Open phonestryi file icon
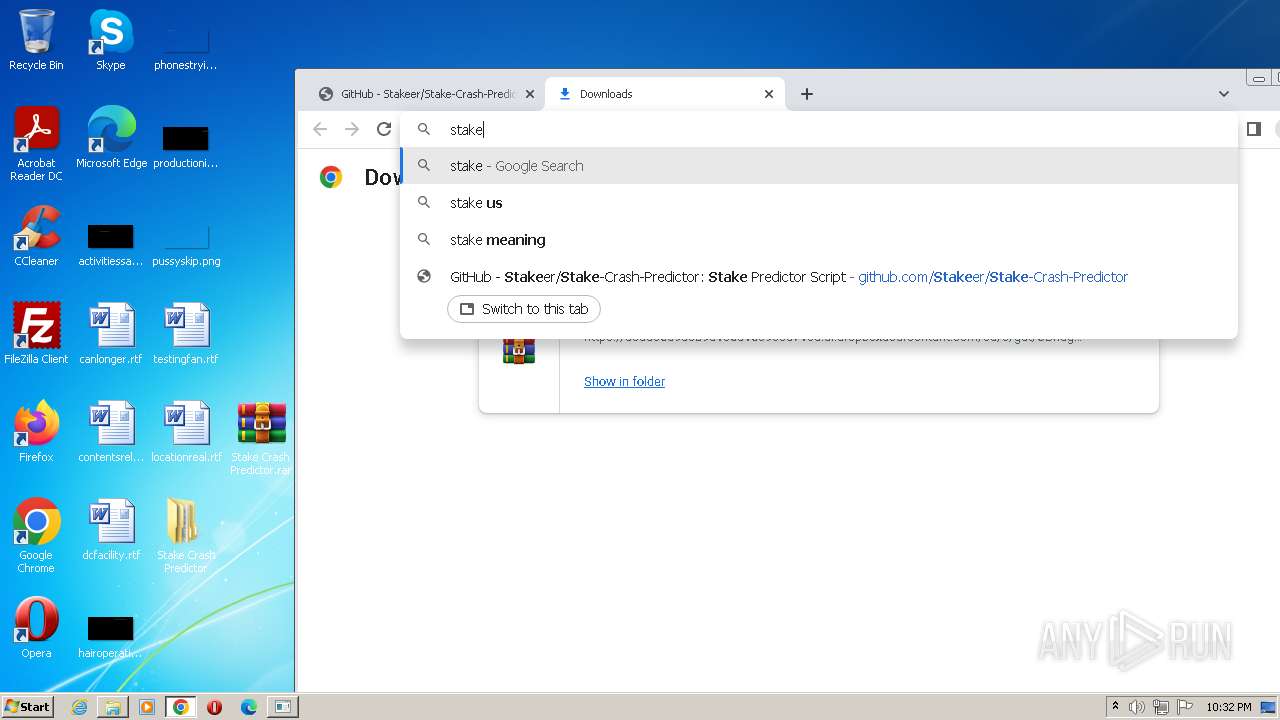The image size is (1280, 720). point(185,46)
